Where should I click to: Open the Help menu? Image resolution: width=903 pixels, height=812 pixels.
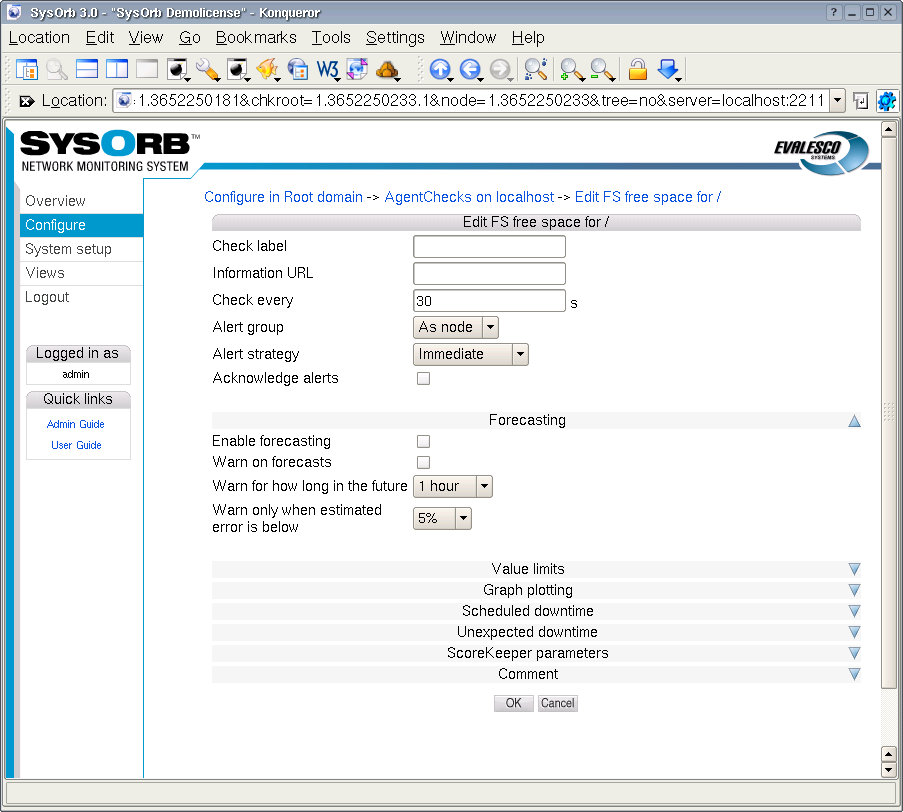(528, 37)
